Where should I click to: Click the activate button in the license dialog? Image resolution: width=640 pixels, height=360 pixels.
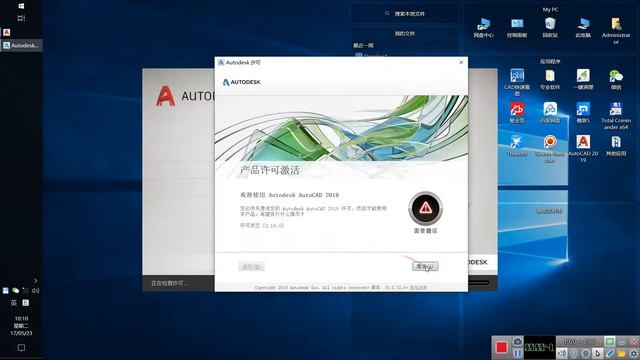[425, 267]
